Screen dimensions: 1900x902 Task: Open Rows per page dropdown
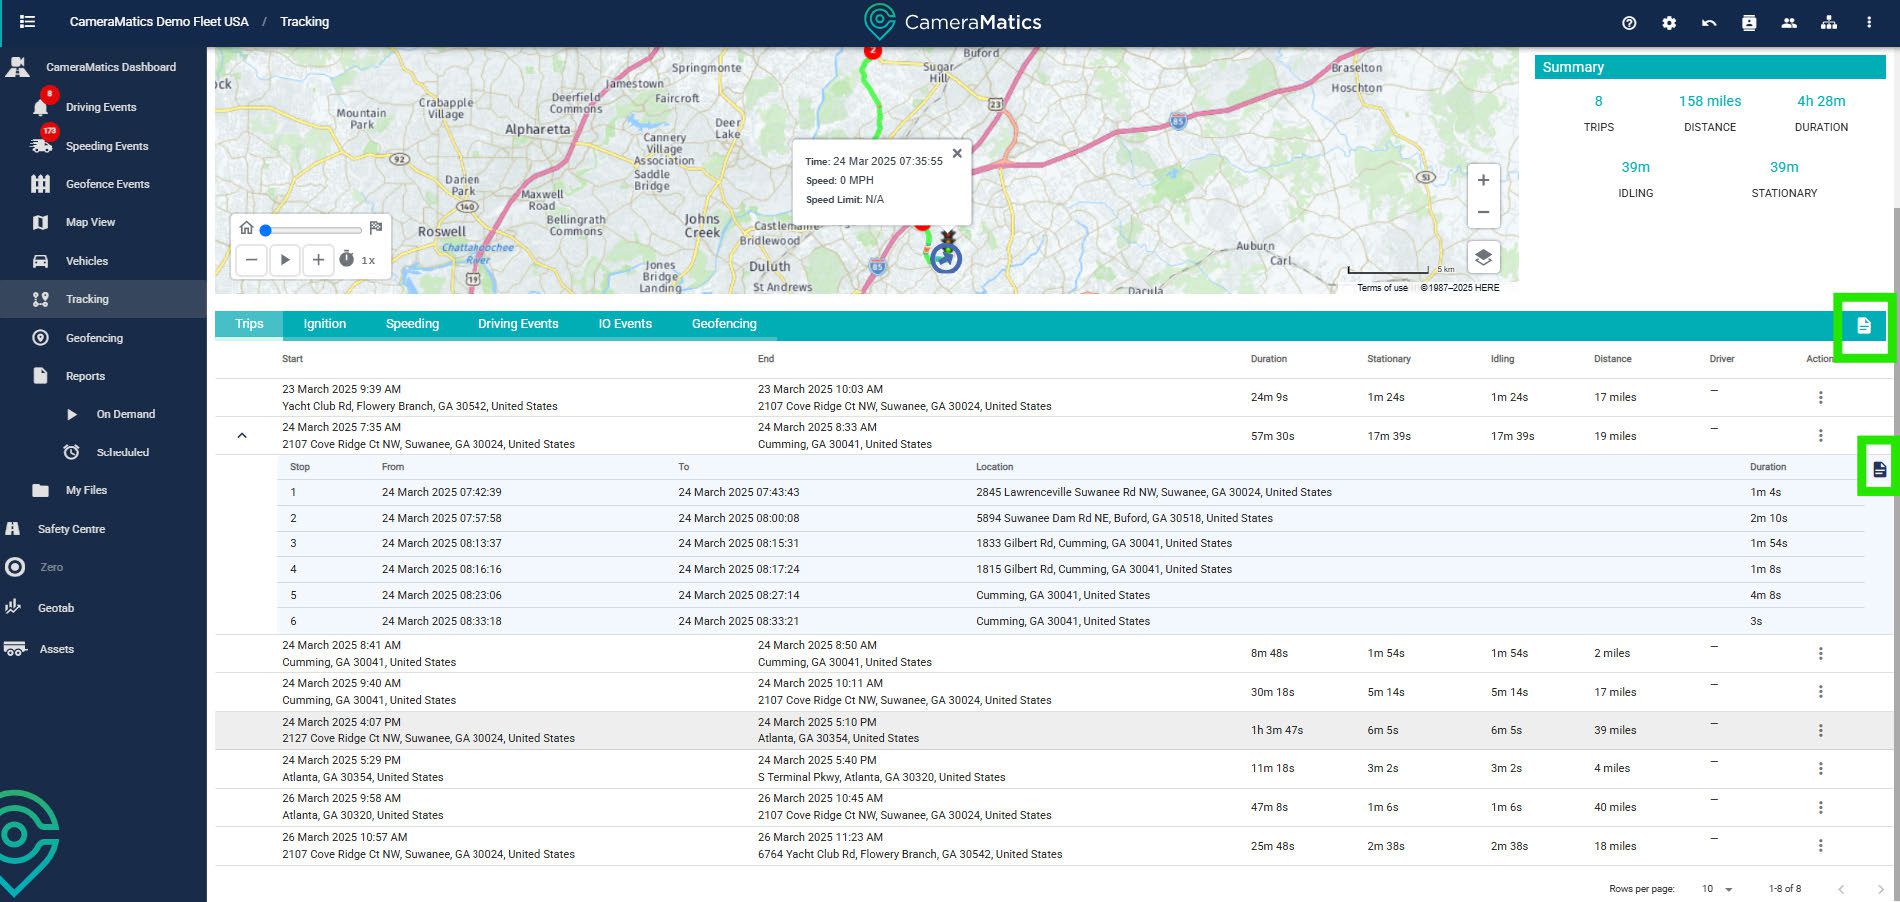coord(1717,889)
